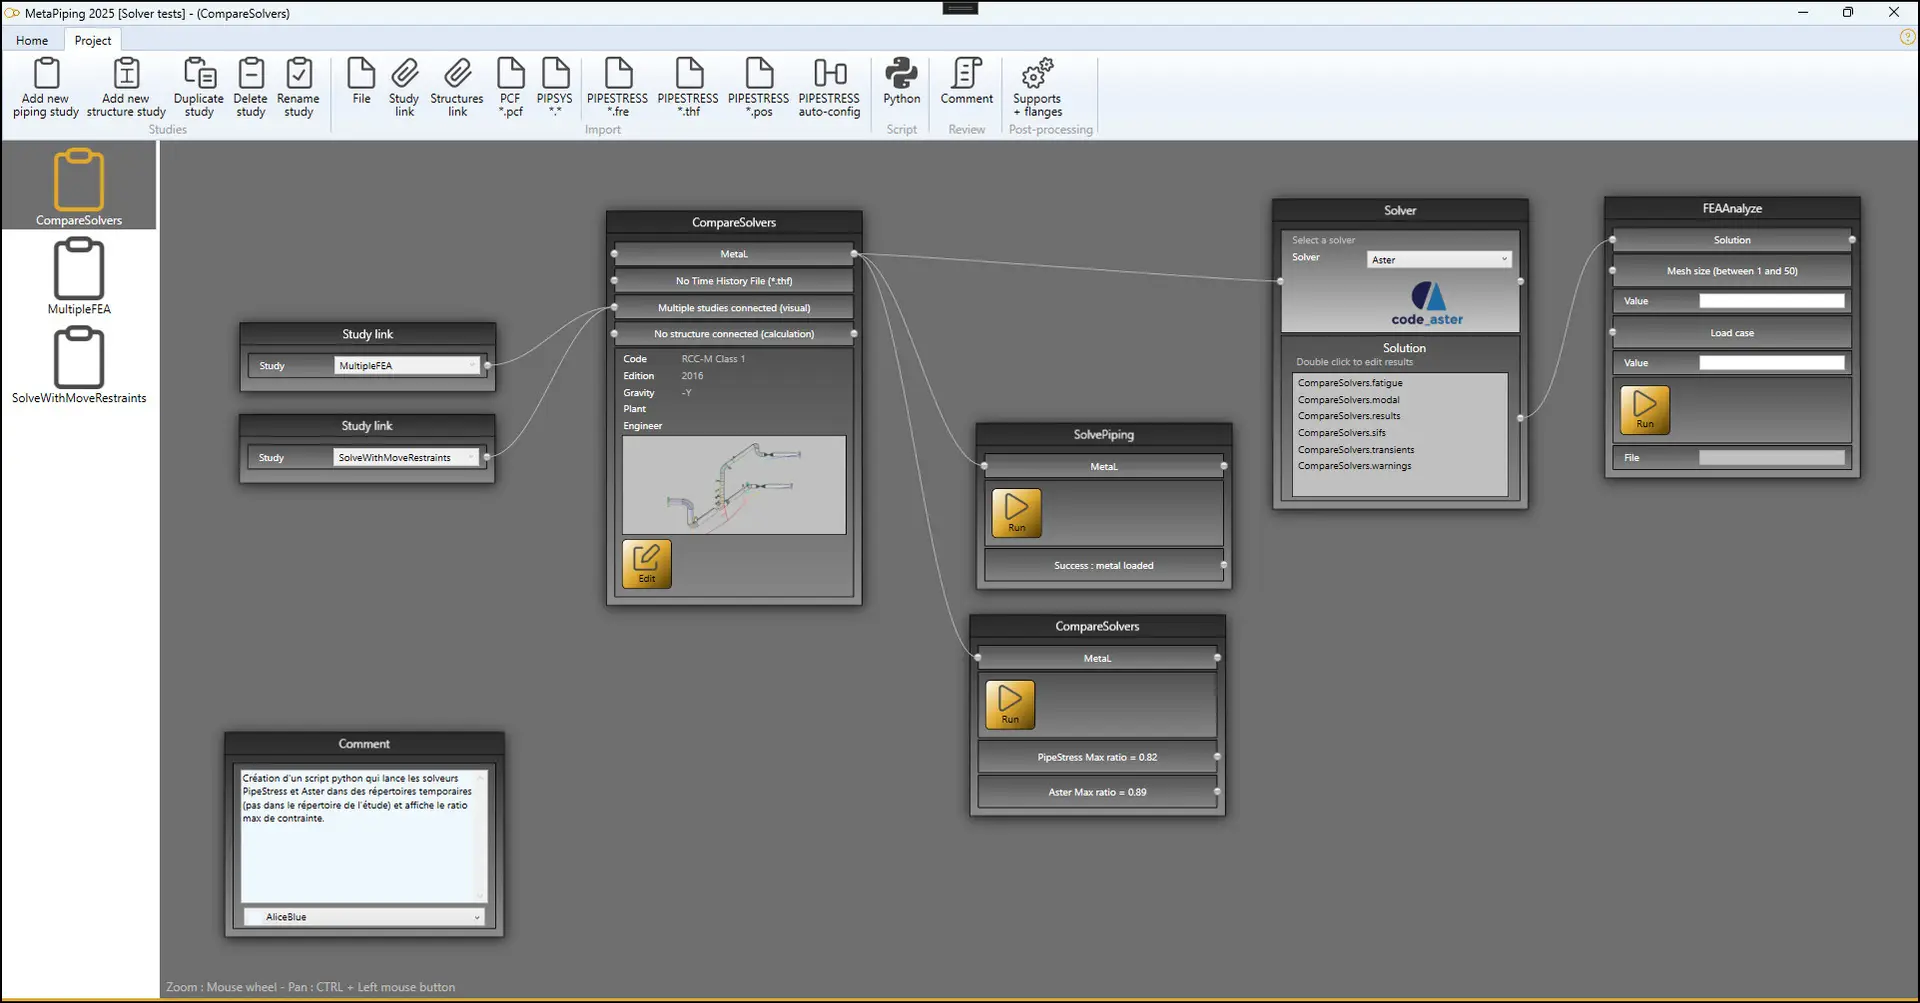Run the SolvePiping node
Image resolution: width=1920 pixels, height=1003 pixels.
[1016, 513]
